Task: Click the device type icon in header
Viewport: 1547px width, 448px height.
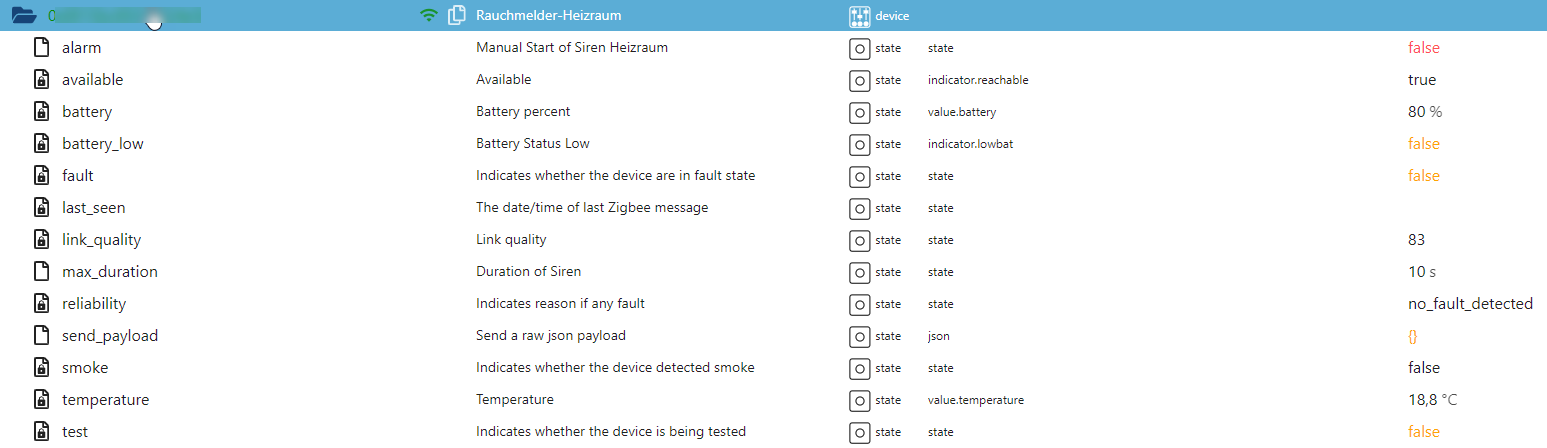Action: pos(859,15)
